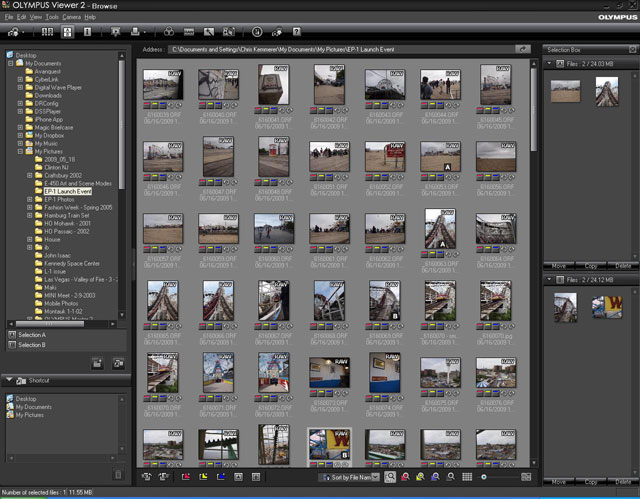Click the auto tone wand icon
The height and width of the screenshot is (499, 640).
209,32
